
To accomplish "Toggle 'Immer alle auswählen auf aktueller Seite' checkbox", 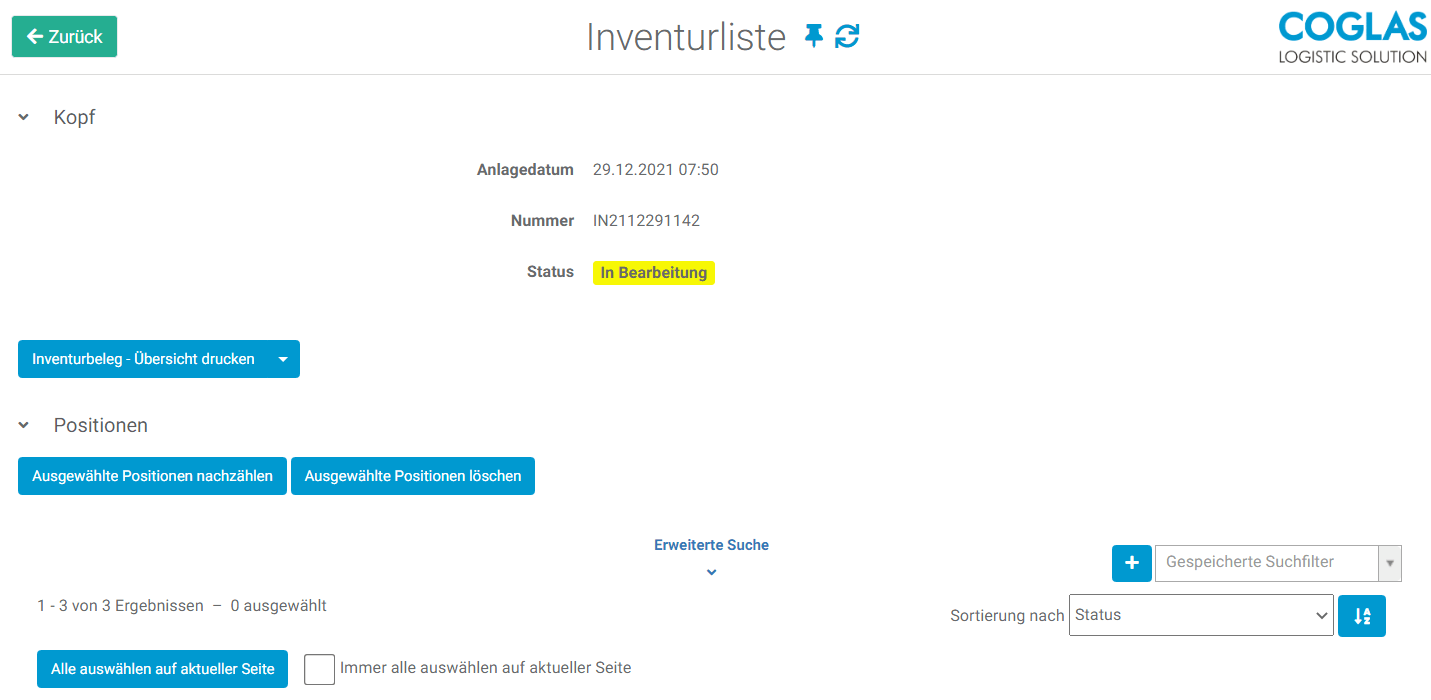I will (x=319, y=669).
